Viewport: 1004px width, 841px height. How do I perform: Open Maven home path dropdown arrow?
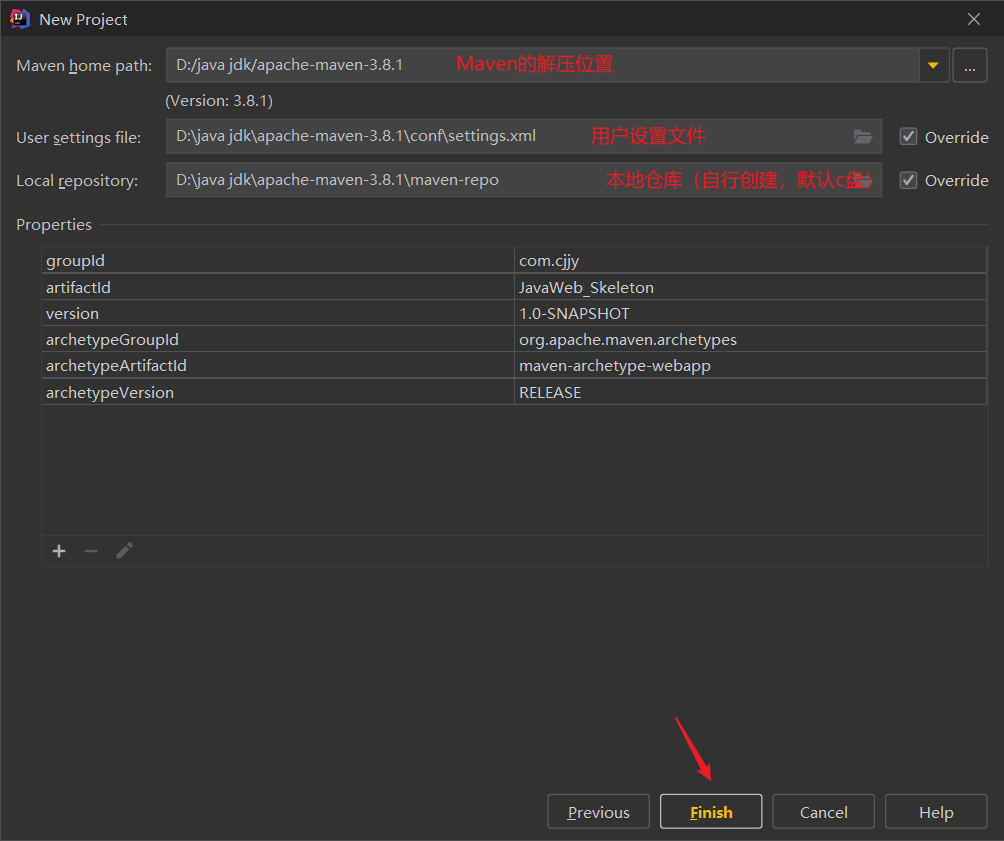point(933,65)
